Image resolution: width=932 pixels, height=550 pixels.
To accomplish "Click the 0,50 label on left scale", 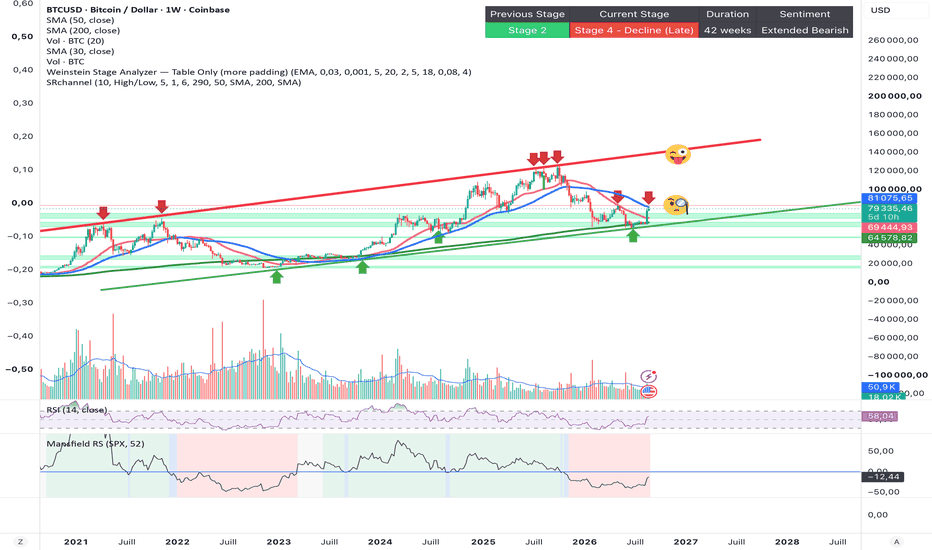I will 23,36.
